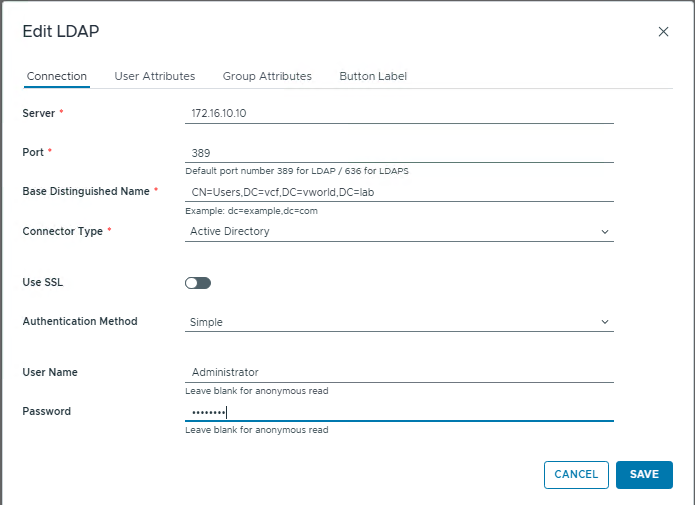
Task: Open the Group Attributes tab
Action: coord(267,76)
